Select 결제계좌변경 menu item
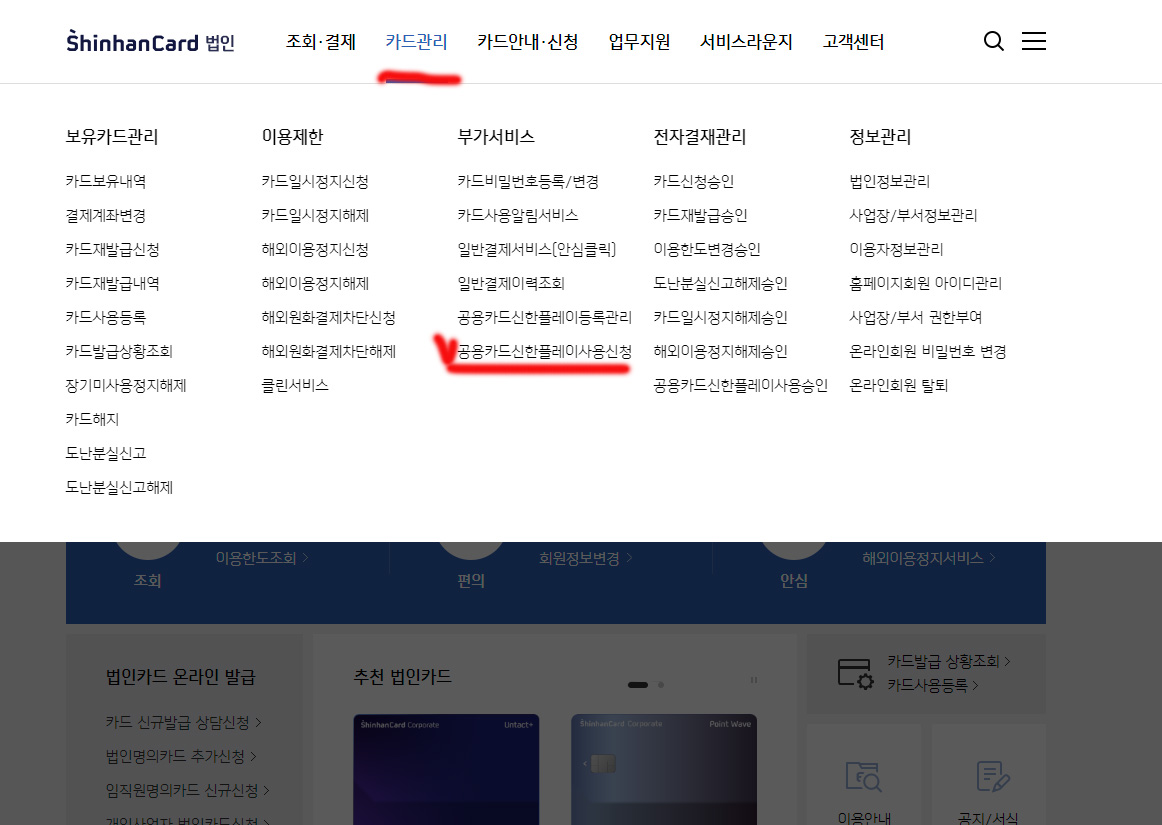Screen dimensions: 1162x825 tap(106, 215)
